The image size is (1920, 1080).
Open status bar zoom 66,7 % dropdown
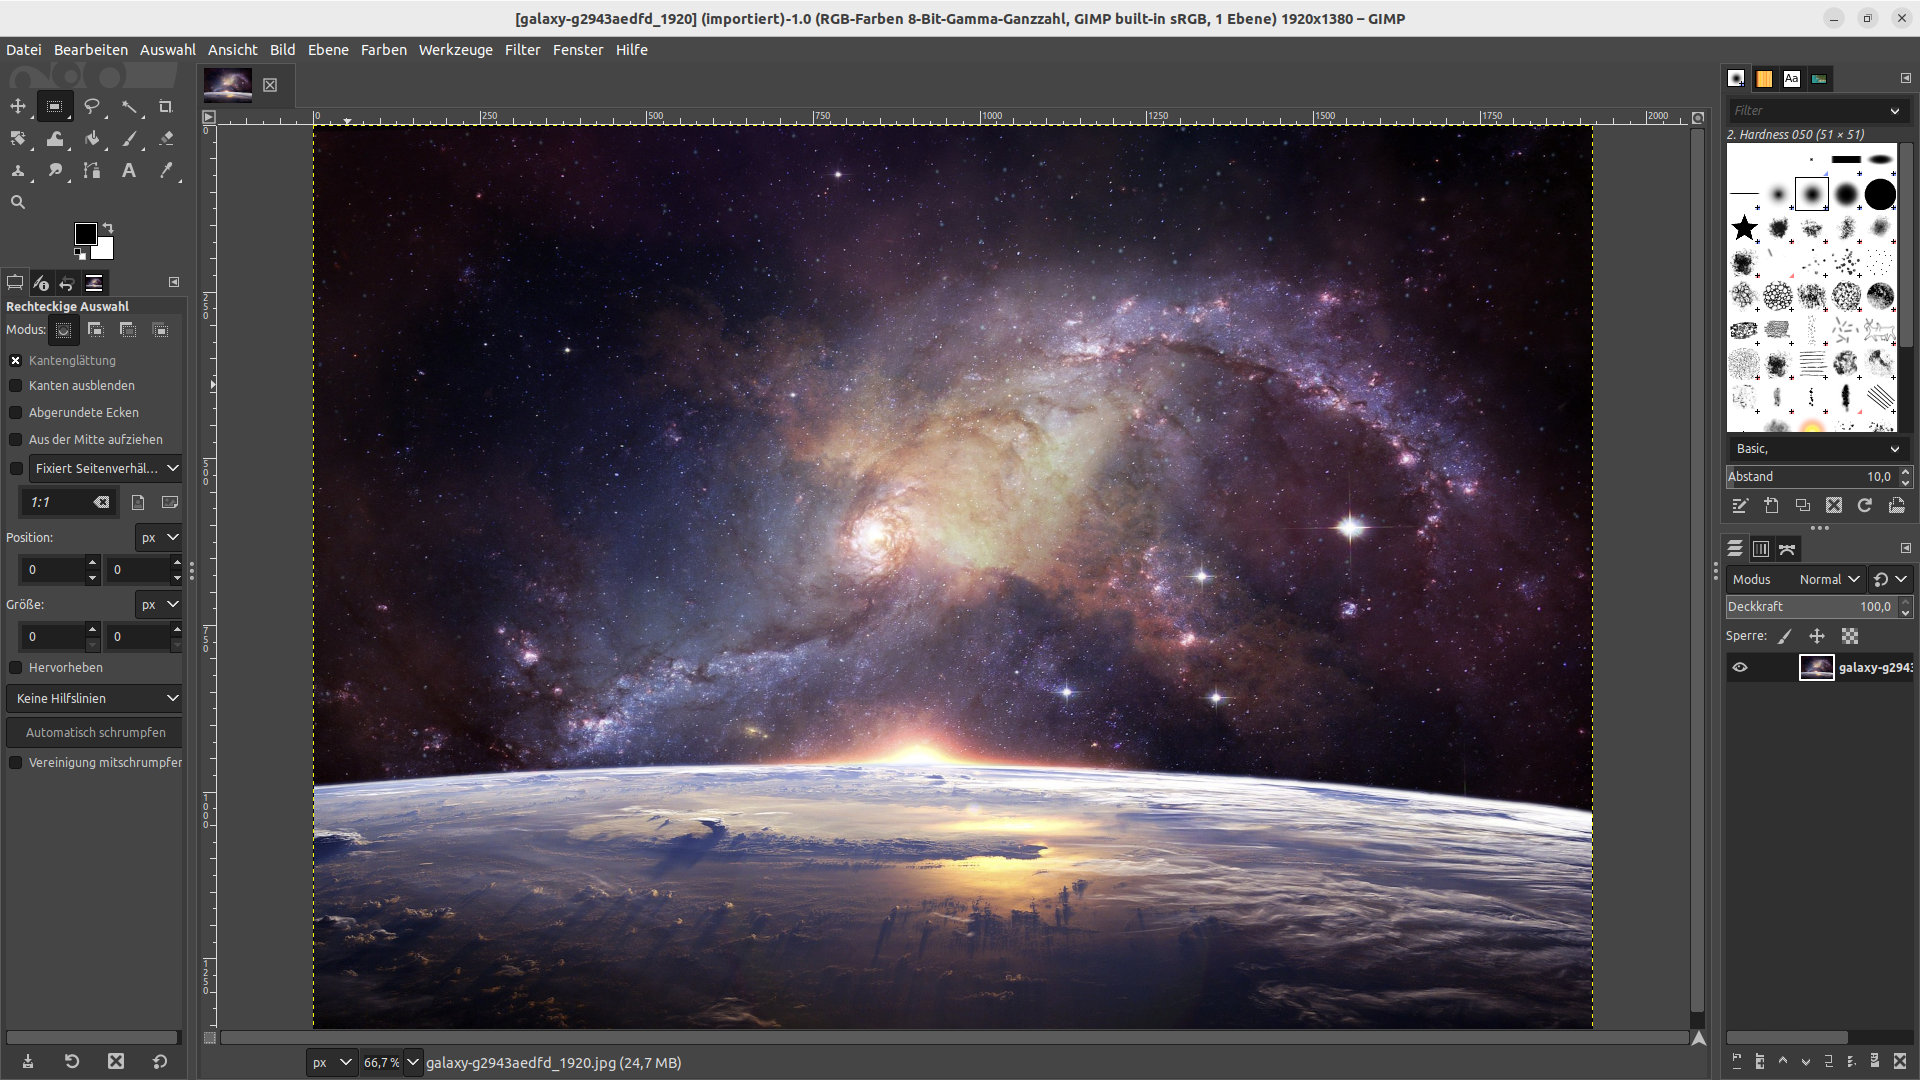pos(413,1063)
